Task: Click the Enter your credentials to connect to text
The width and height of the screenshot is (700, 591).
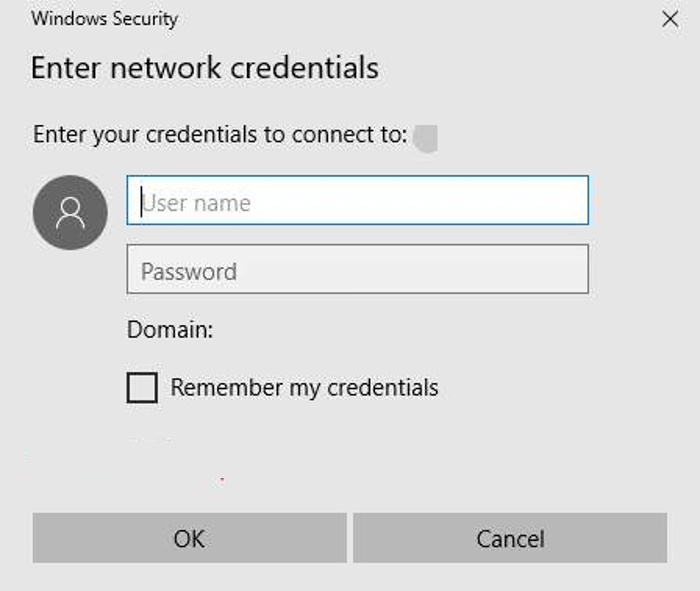Action: point(219,134)
